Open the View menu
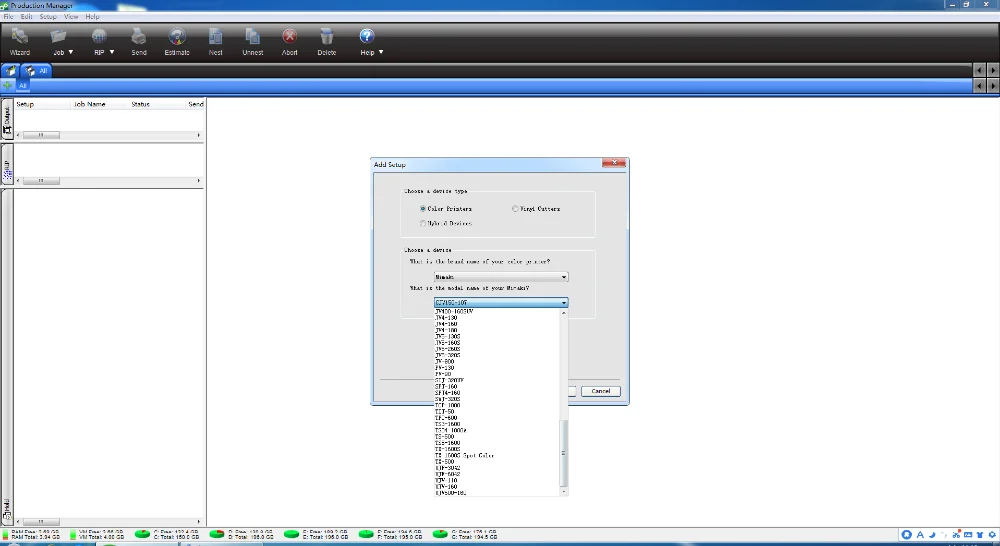Screen dimensions: 1000x546 pyautogui.click(x=71, y=17)
